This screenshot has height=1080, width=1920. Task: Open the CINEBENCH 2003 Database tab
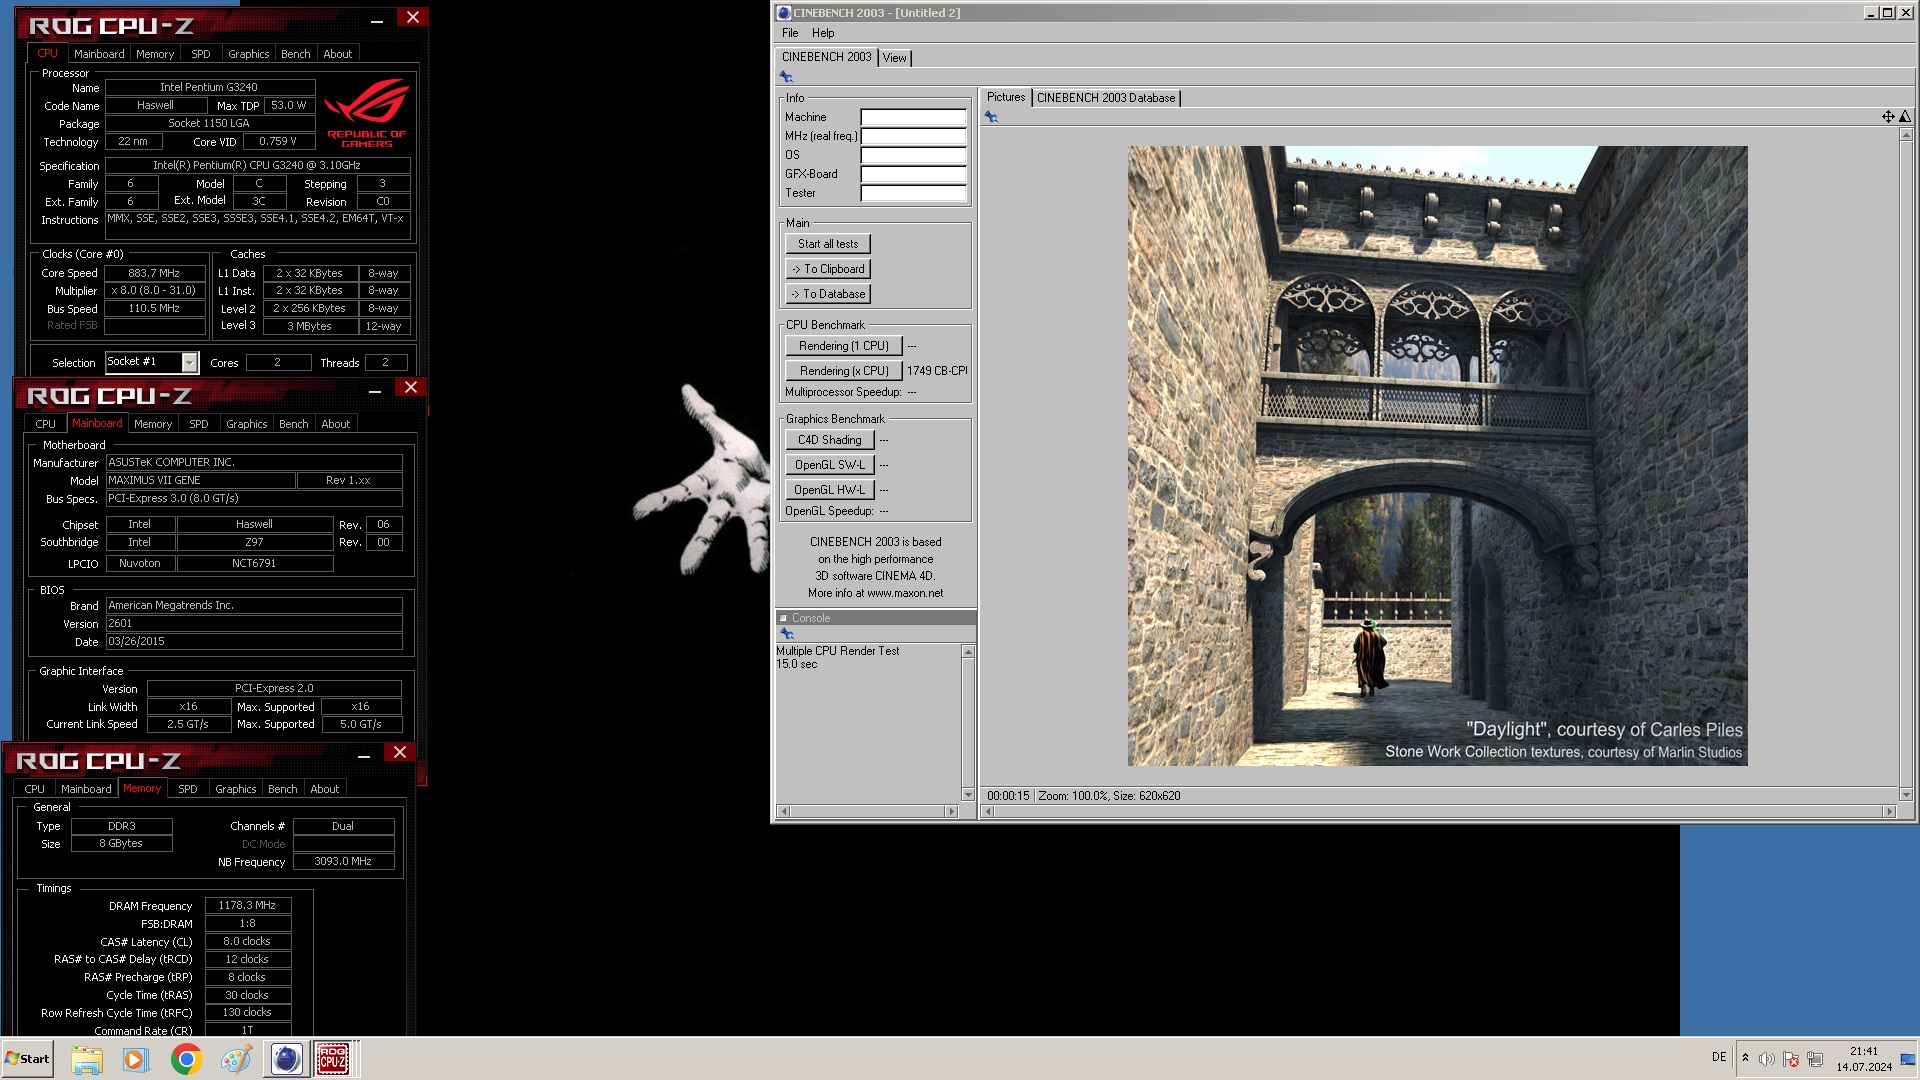pos(1106,98)
